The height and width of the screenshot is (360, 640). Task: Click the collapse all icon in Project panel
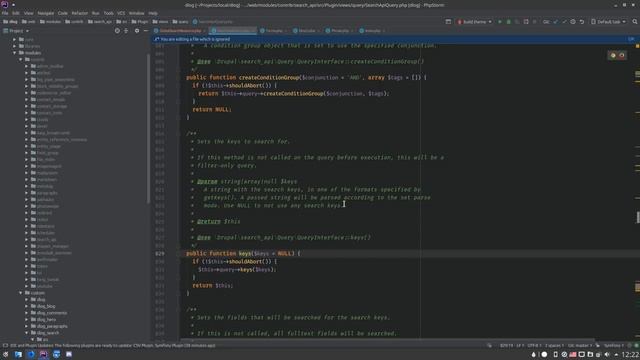click(x=126, y=31)
